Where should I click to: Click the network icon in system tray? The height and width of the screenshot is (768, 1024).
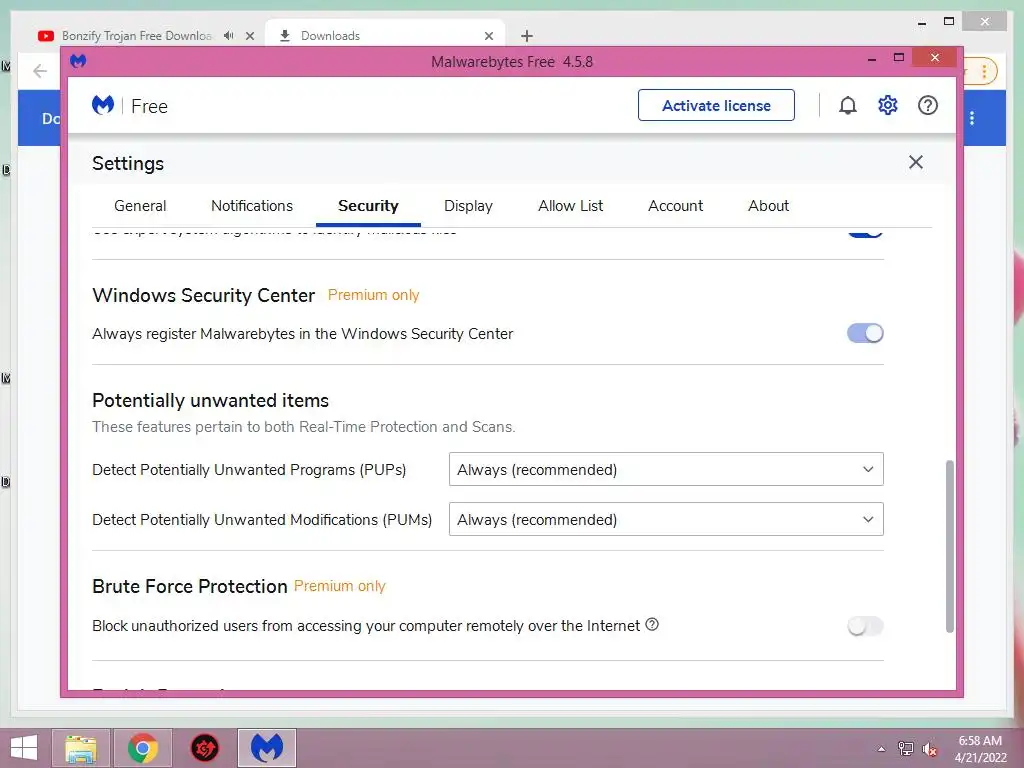[906, 749]
